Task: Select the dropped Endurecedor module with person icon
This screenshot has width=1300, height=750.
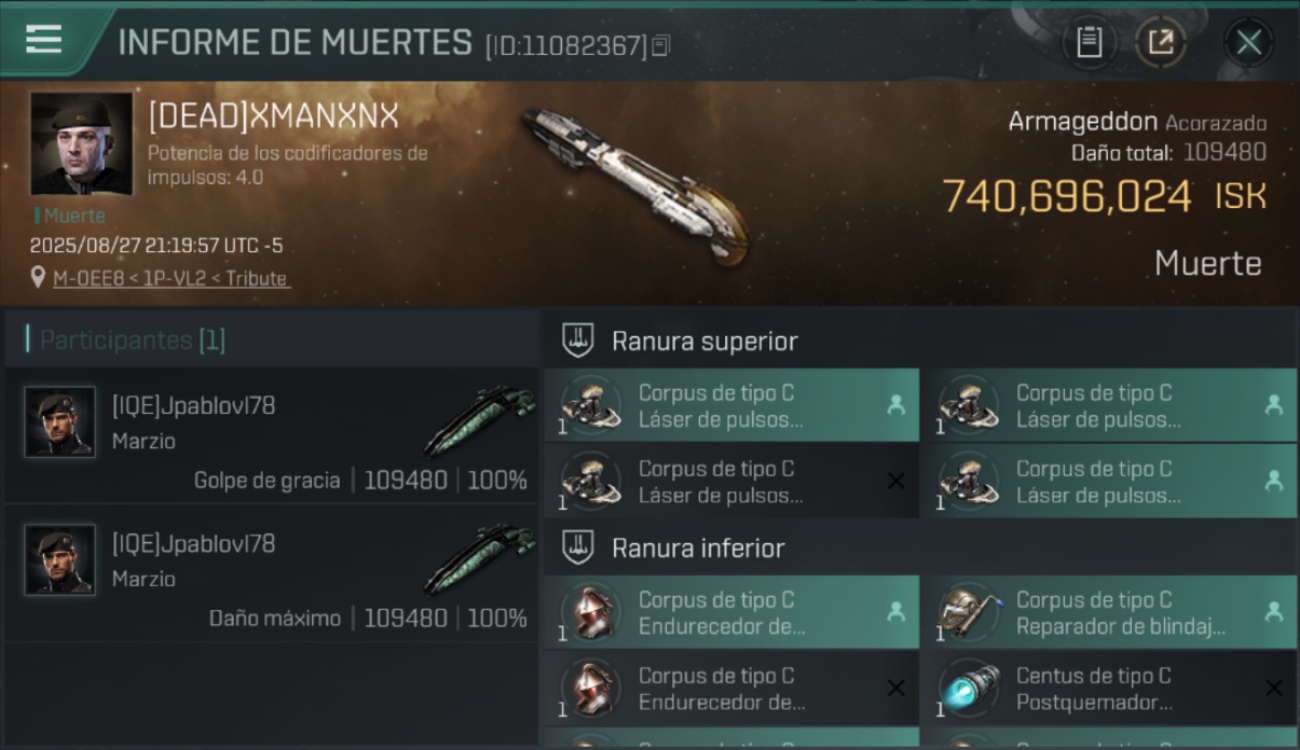Action: coord(732,613)
